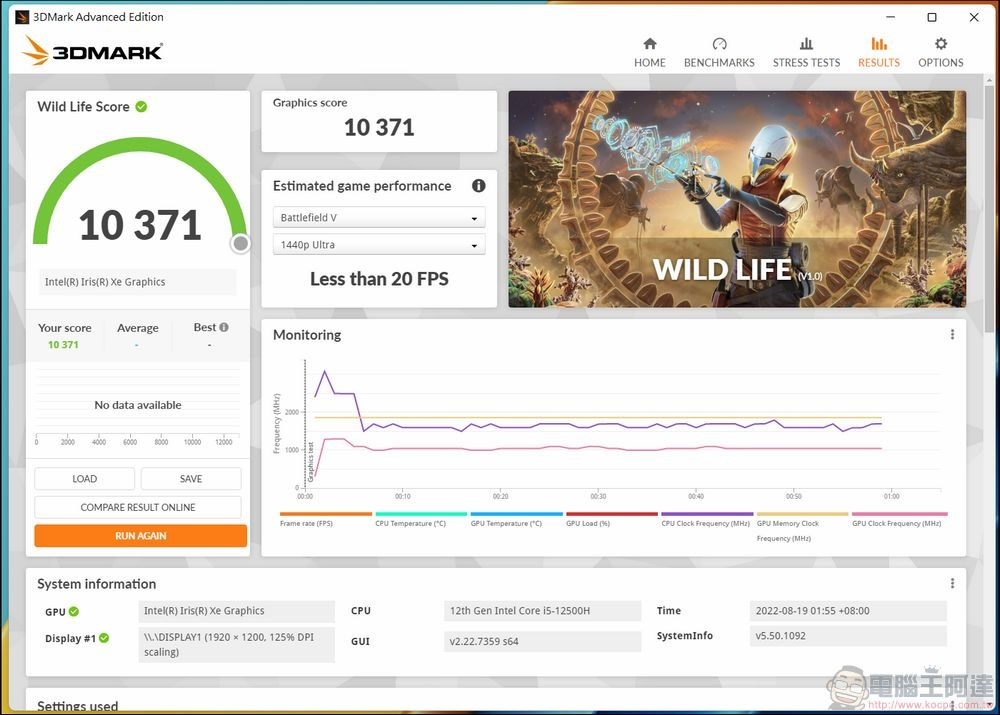Go to Stress Tests chart icon

806,44
